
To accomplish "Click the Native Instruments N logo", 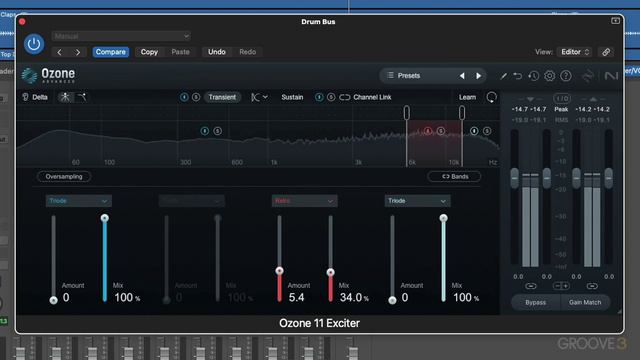I will coord(611,76).
